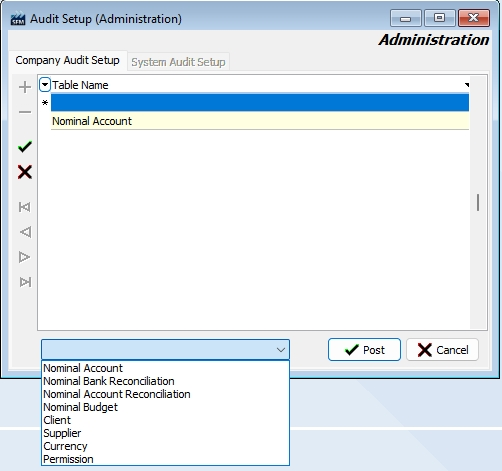Open Table Name header filter arrow at right

[467, 85]
